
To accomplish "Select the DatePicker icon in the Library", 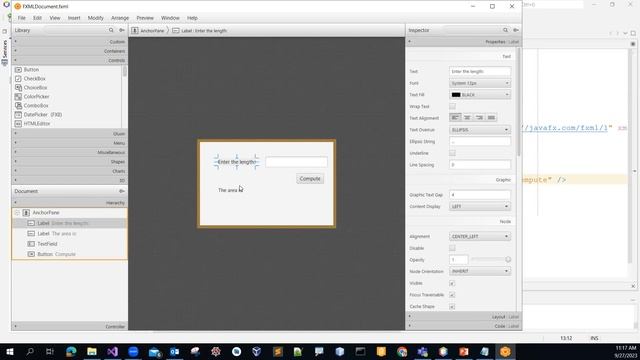I will coord(18,115).
